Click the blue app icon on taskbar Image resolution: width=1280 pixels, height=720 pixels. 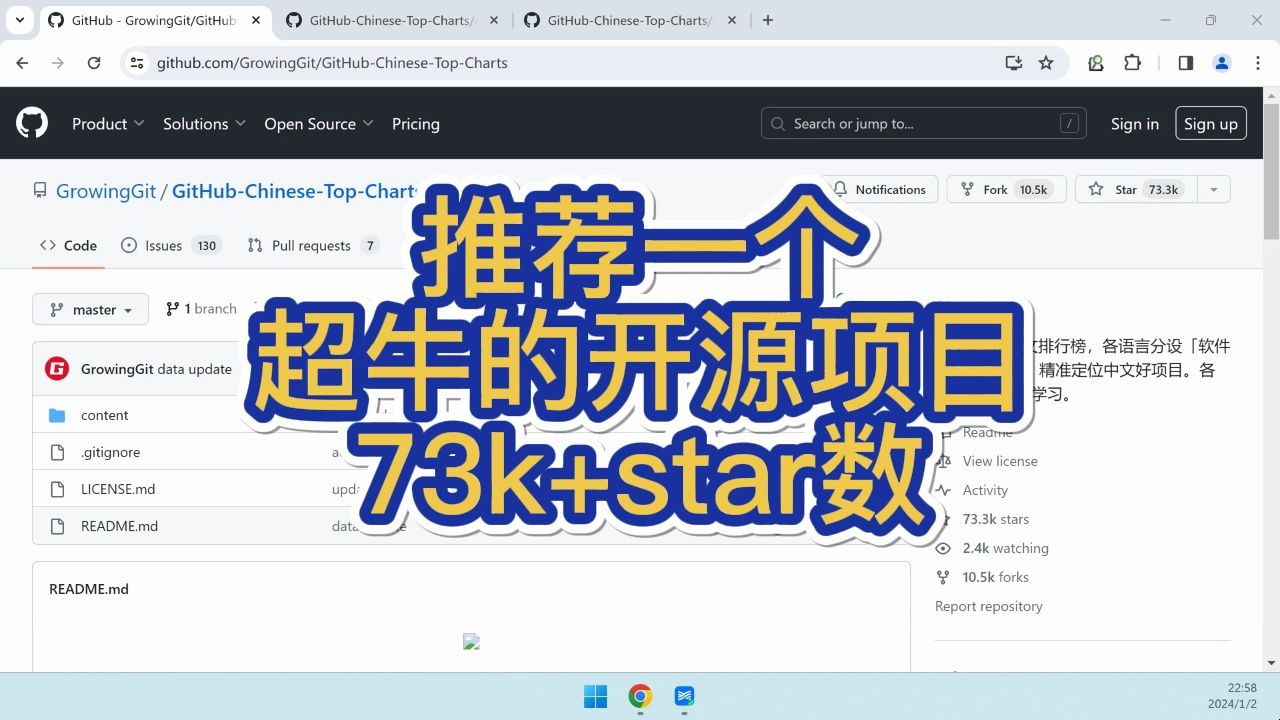click(685, 696)
